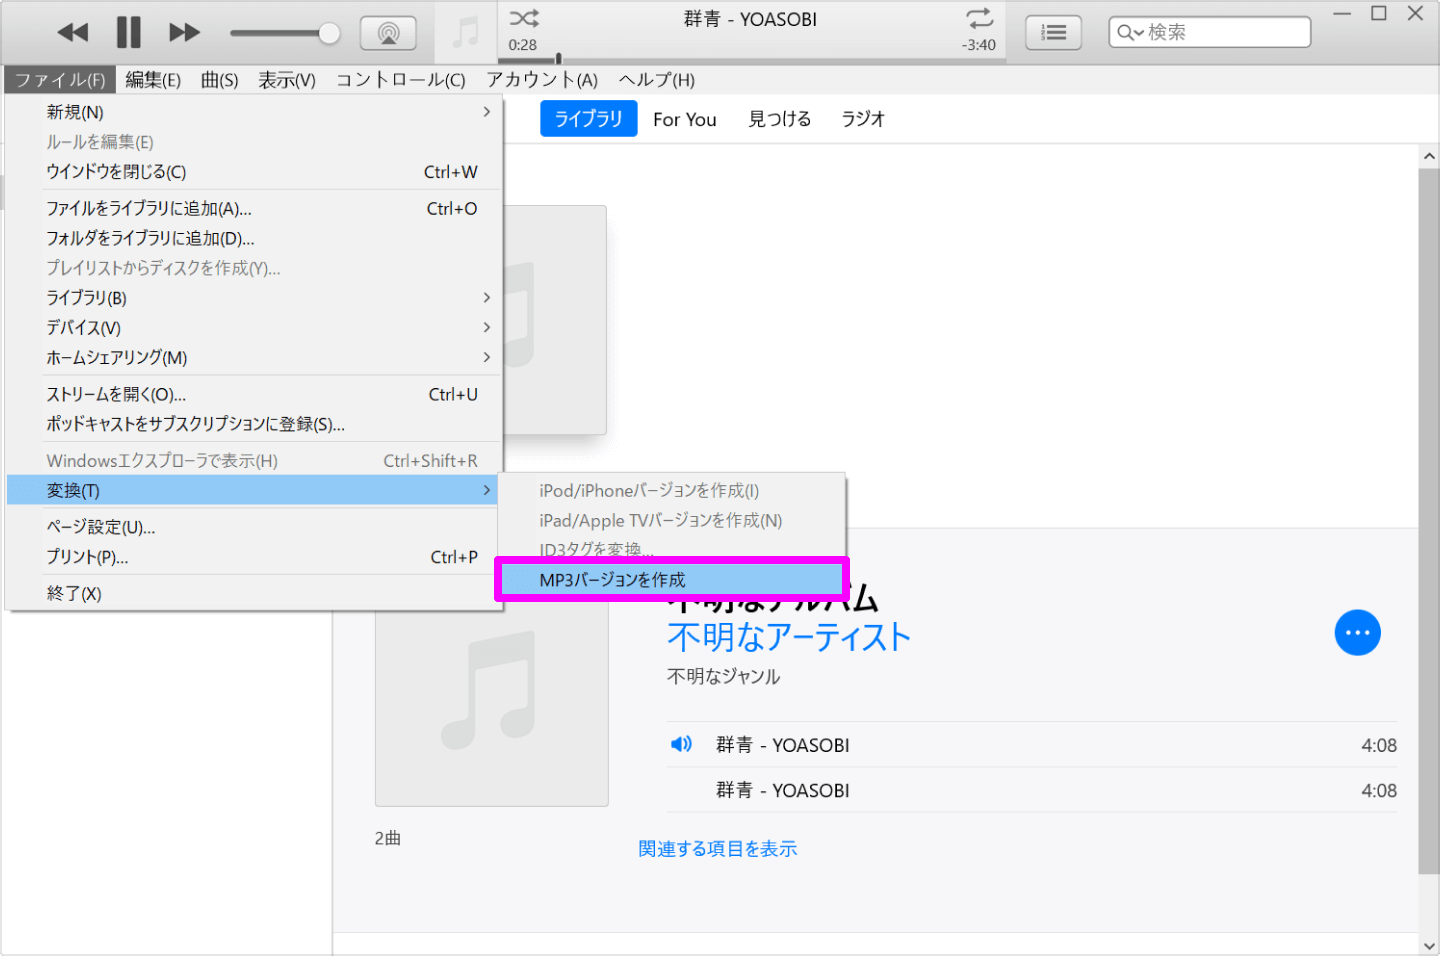Viewport: 1440px width, 956px height.
Task: Open the 編集(E) menu
Action: pos(153,80)
